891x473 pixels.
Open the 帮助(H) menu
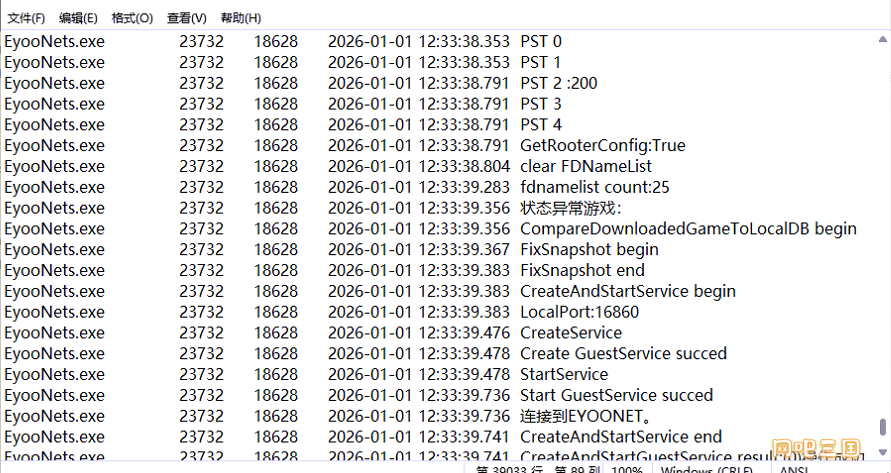point(240,18)
